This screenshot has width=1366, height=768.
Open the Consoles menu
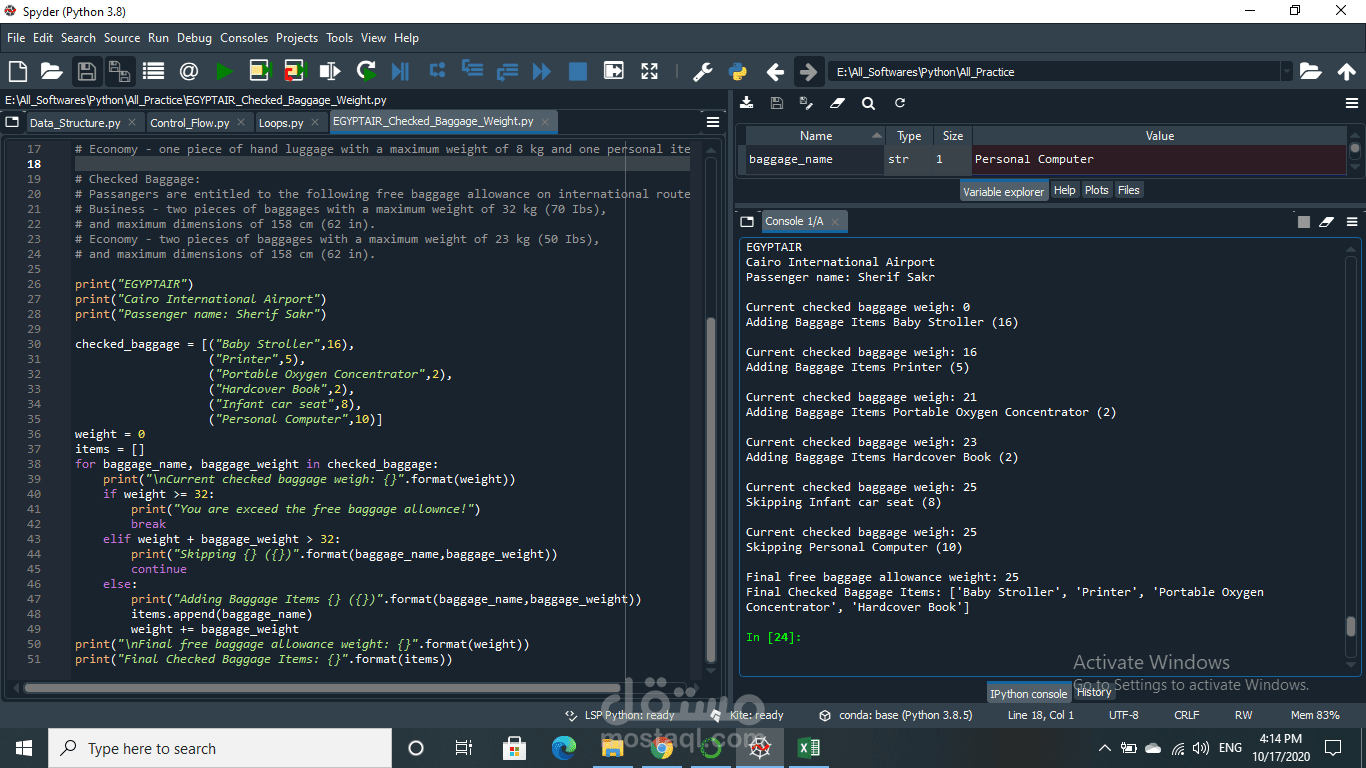tap(244, 38)
